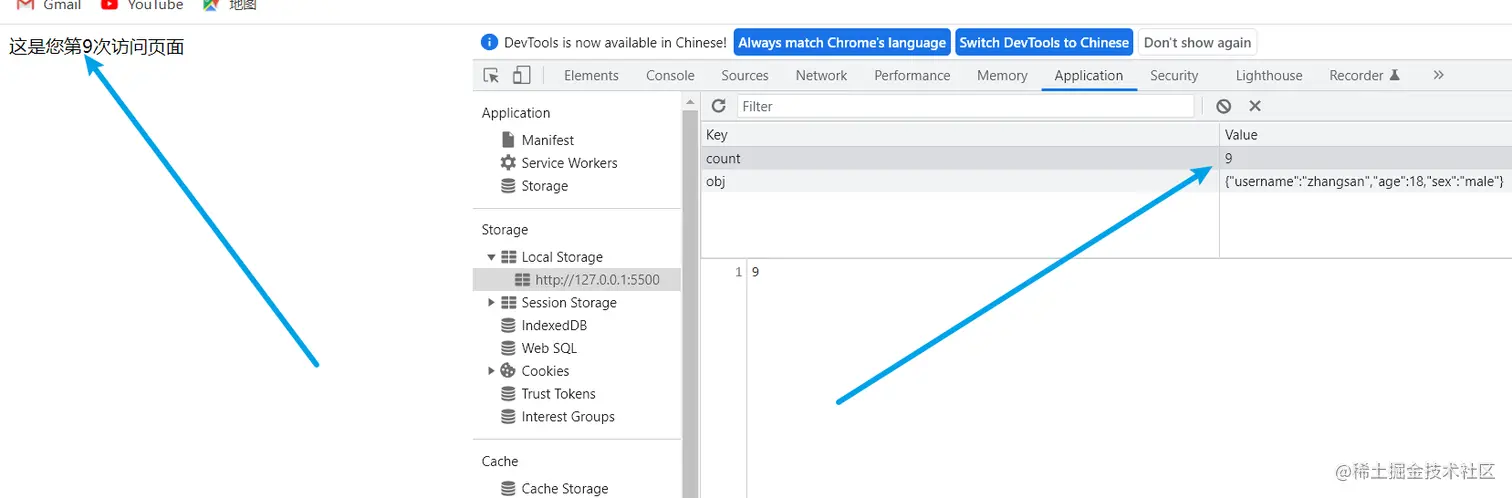This screenshot has width=1512, height=498.
Task: Switch to the Recorder tab
Action: [1364, 76]
